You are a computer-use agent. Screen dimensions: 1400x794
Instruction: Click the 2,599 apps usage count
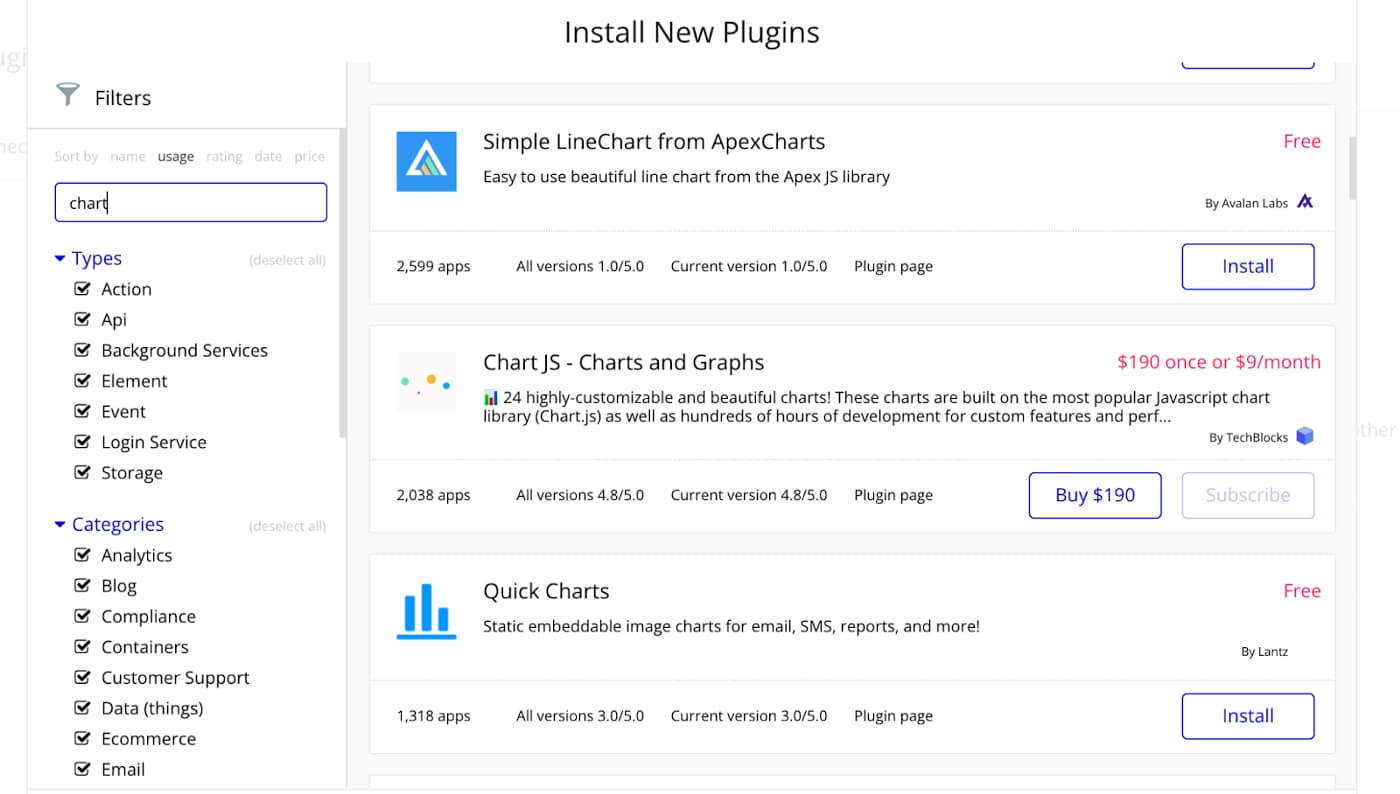(433, 266)
